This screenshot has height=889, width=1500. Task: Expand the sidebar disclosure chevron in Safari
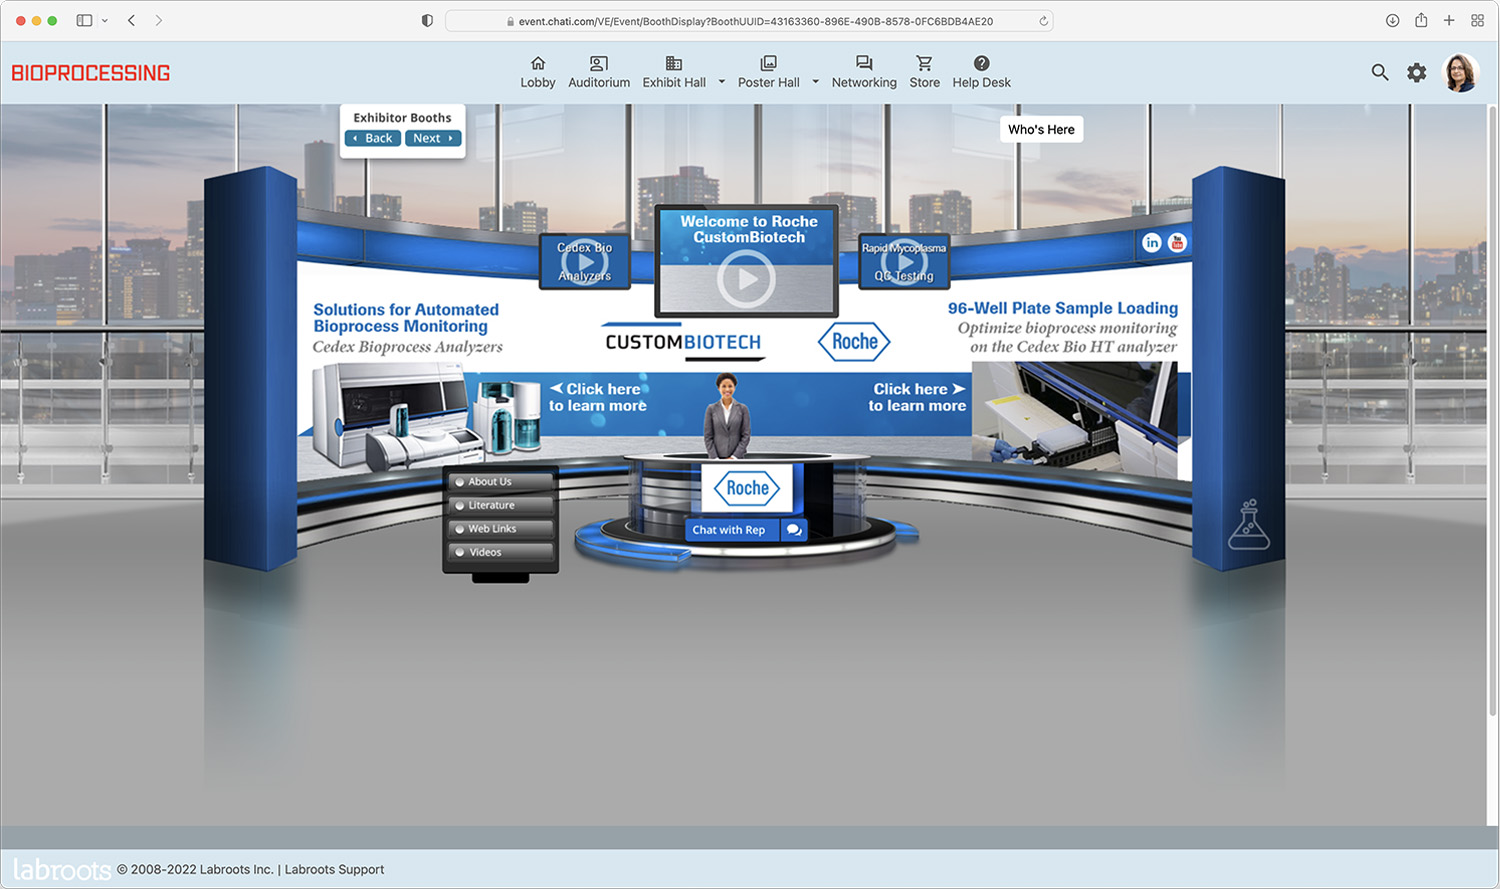coord(103,20)
